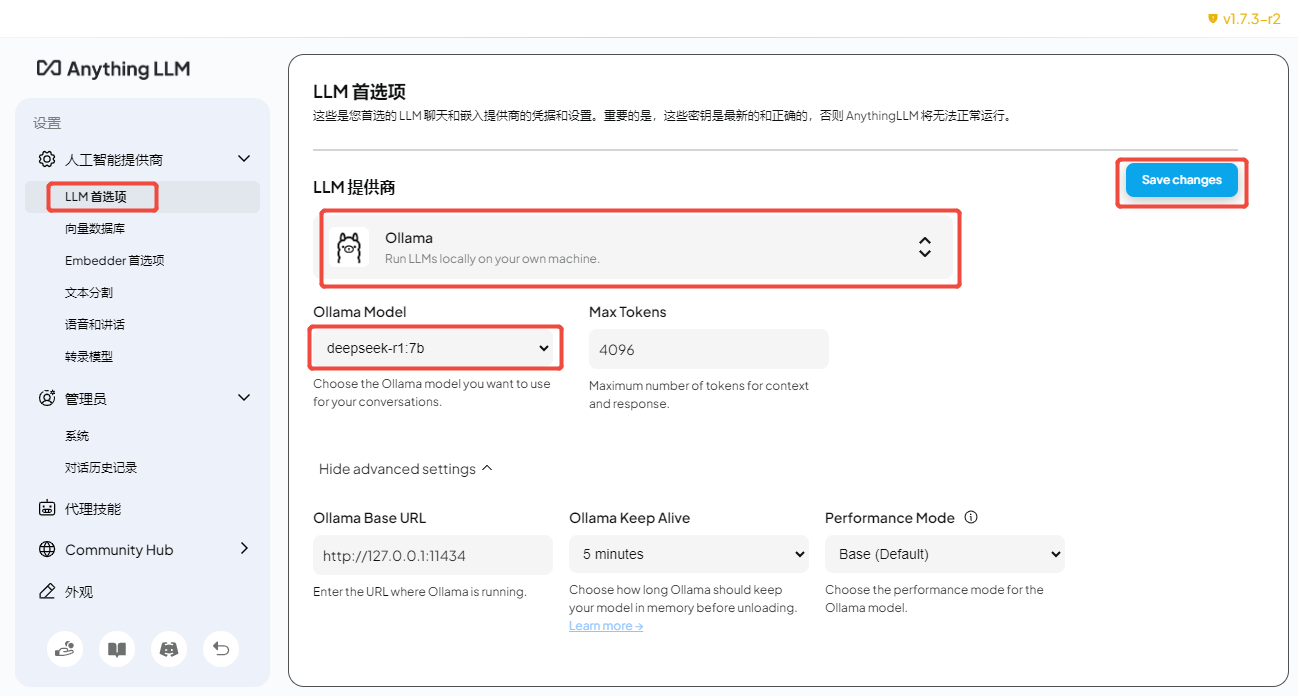Open the Ollama Keep Alive dropdown
The image size is (1298, 696).
pyautogui.click(x=689, y=554)
